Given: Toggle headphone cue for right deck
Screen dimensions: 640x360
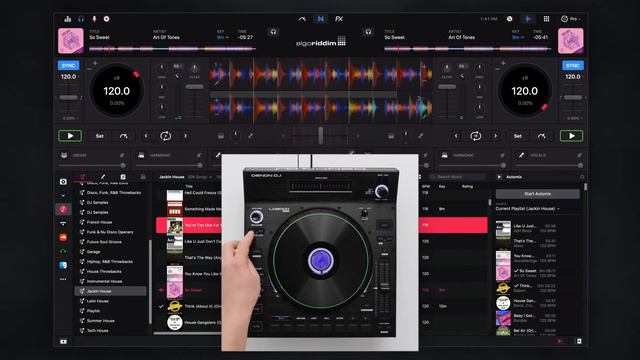Looking at the screenshot, I should pyautogui.click(x=368, y=32).
